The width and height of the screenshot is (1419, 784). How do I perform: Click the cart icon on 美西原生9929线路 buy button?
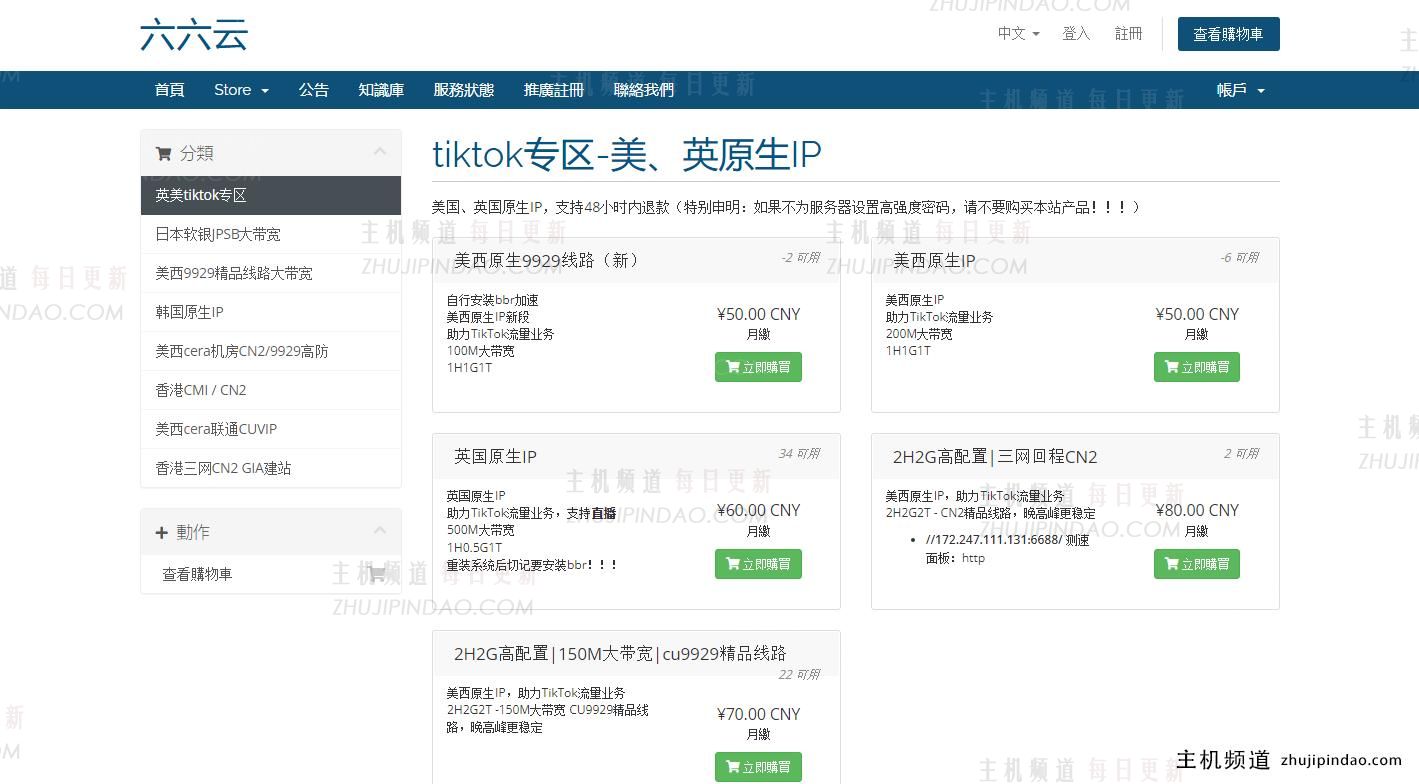tap(731, 367)
